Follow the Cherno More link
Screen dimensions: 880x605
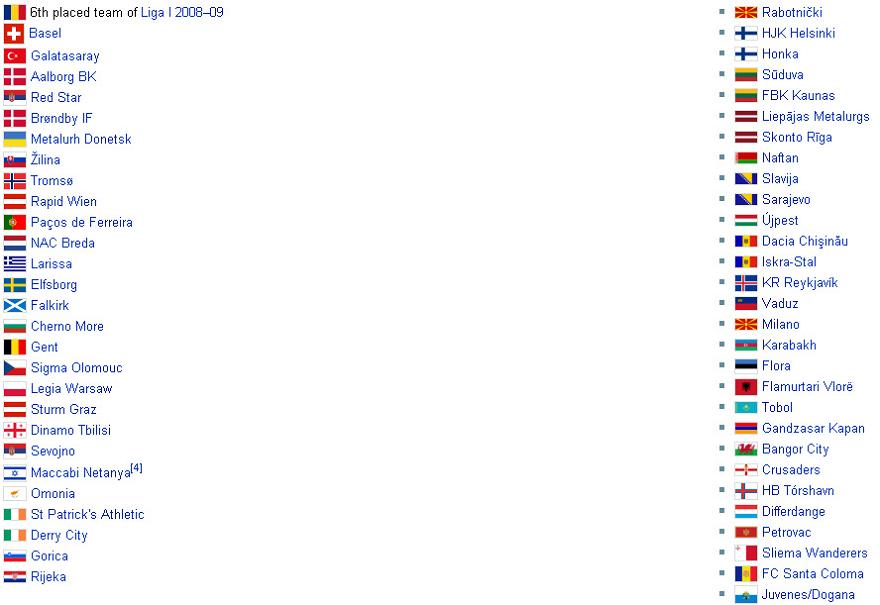point(67,326)
